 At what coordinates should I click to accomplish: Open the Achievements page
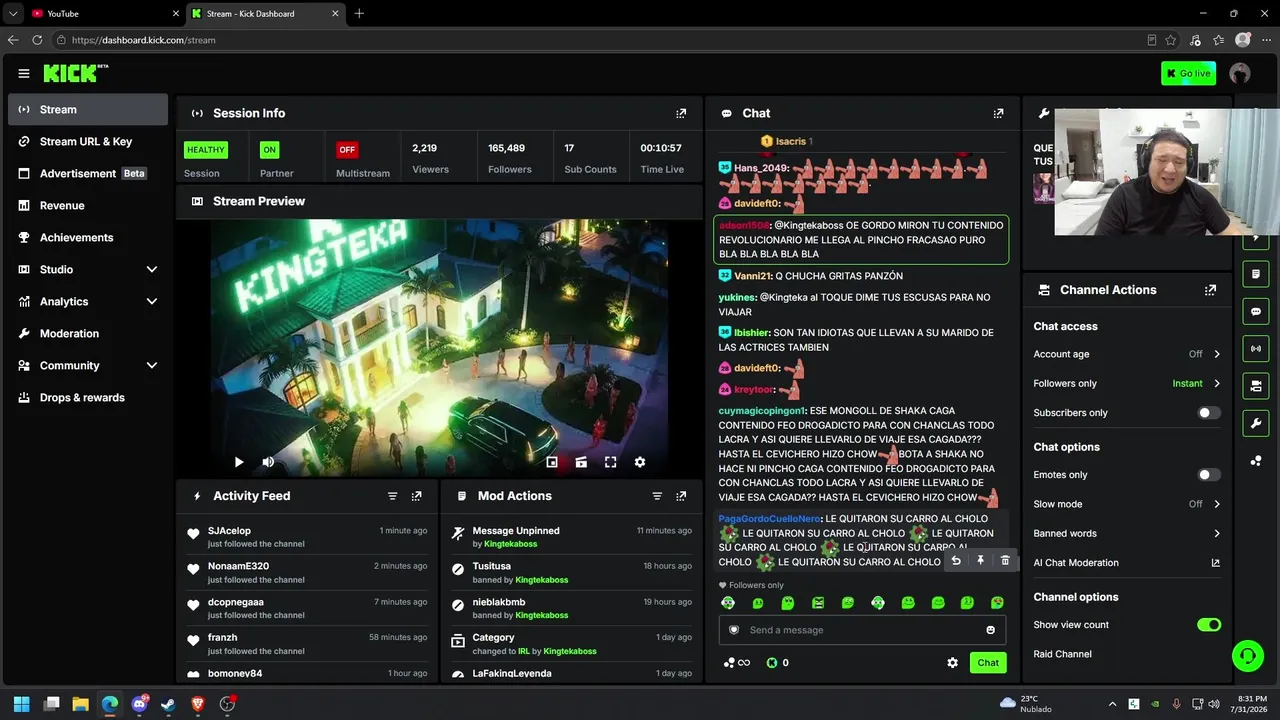point(88,238)
